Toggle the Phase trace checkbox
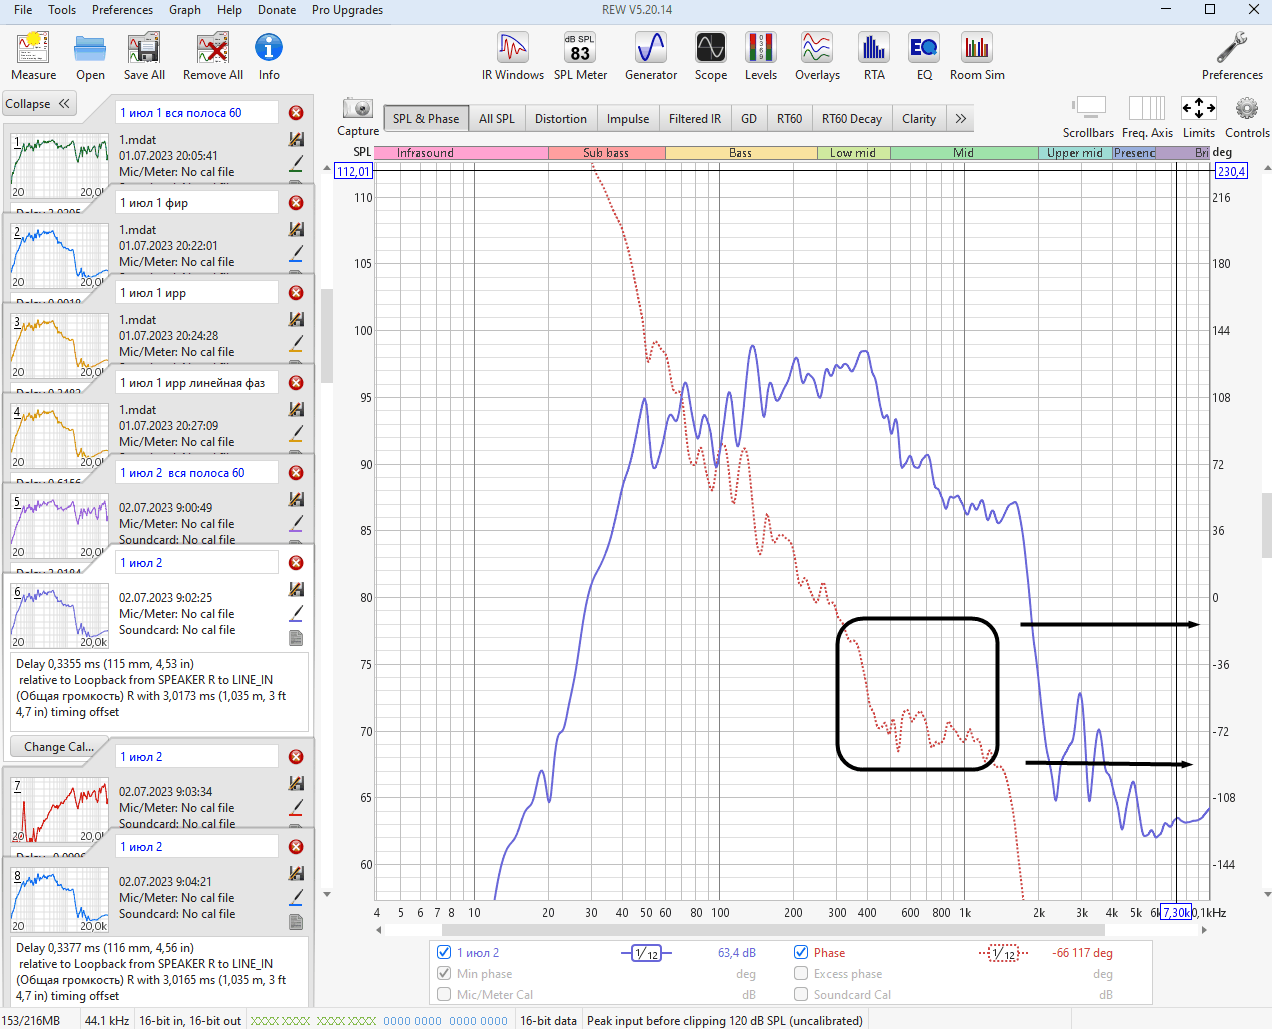This screenshot has height=1029, width=1272. coord(801,952)
